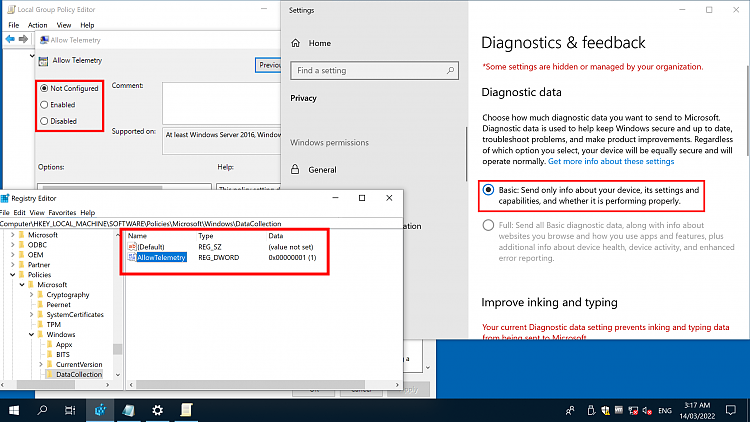Click the registry tree vertical scrollbar thumb

(x=117, y=349)
